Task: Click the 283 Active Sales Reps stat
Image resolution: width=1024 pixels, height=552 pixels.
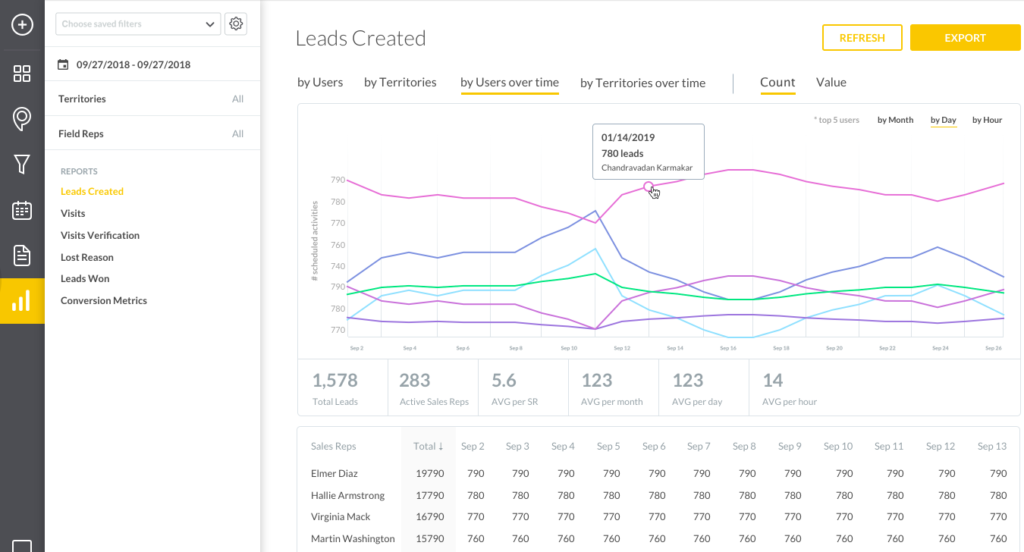Action: click(433, 387)
